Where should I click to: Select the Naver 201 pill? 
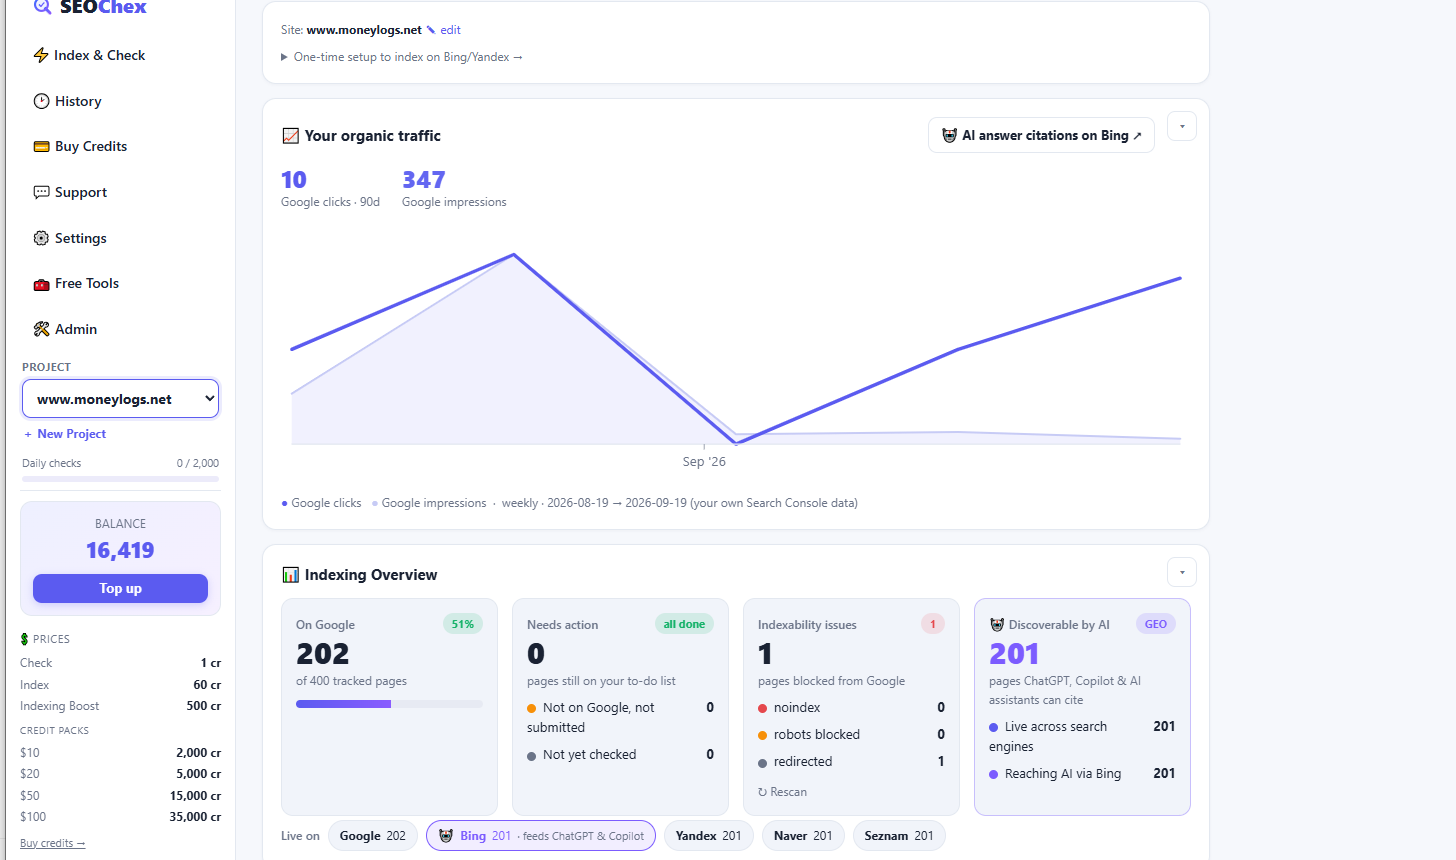tap(803, 836)
